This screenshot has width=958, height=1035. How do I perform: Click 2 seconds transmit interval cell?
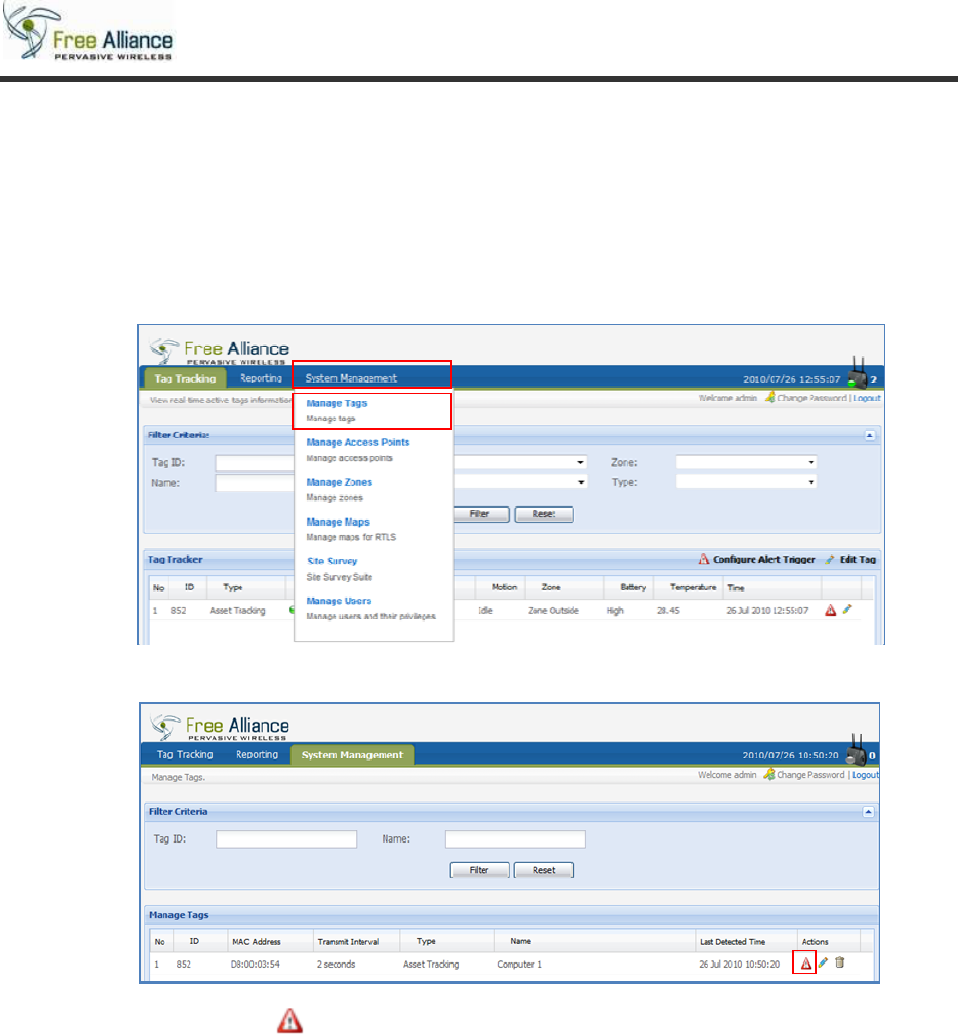336,965
